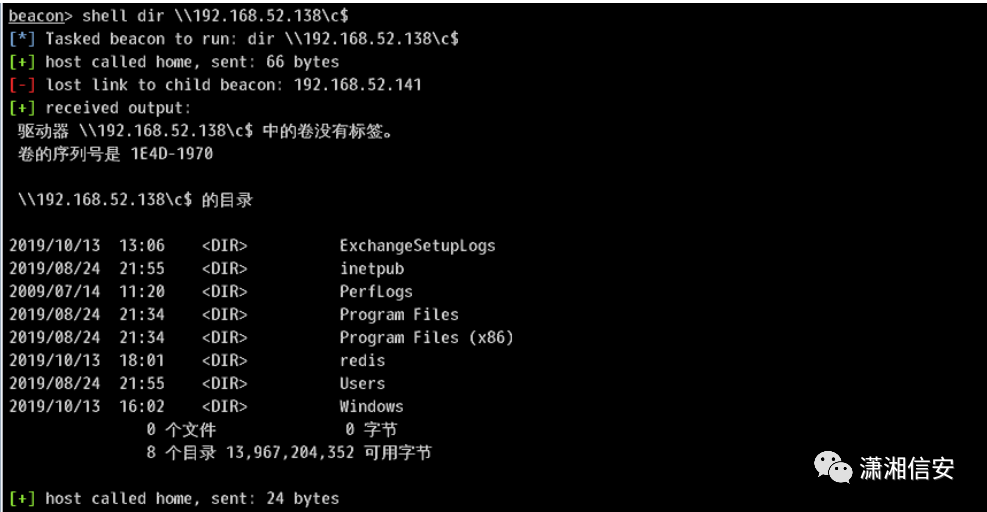Click the redis directory name
This screenshot has width=987, height=512.
coord(362,361)
